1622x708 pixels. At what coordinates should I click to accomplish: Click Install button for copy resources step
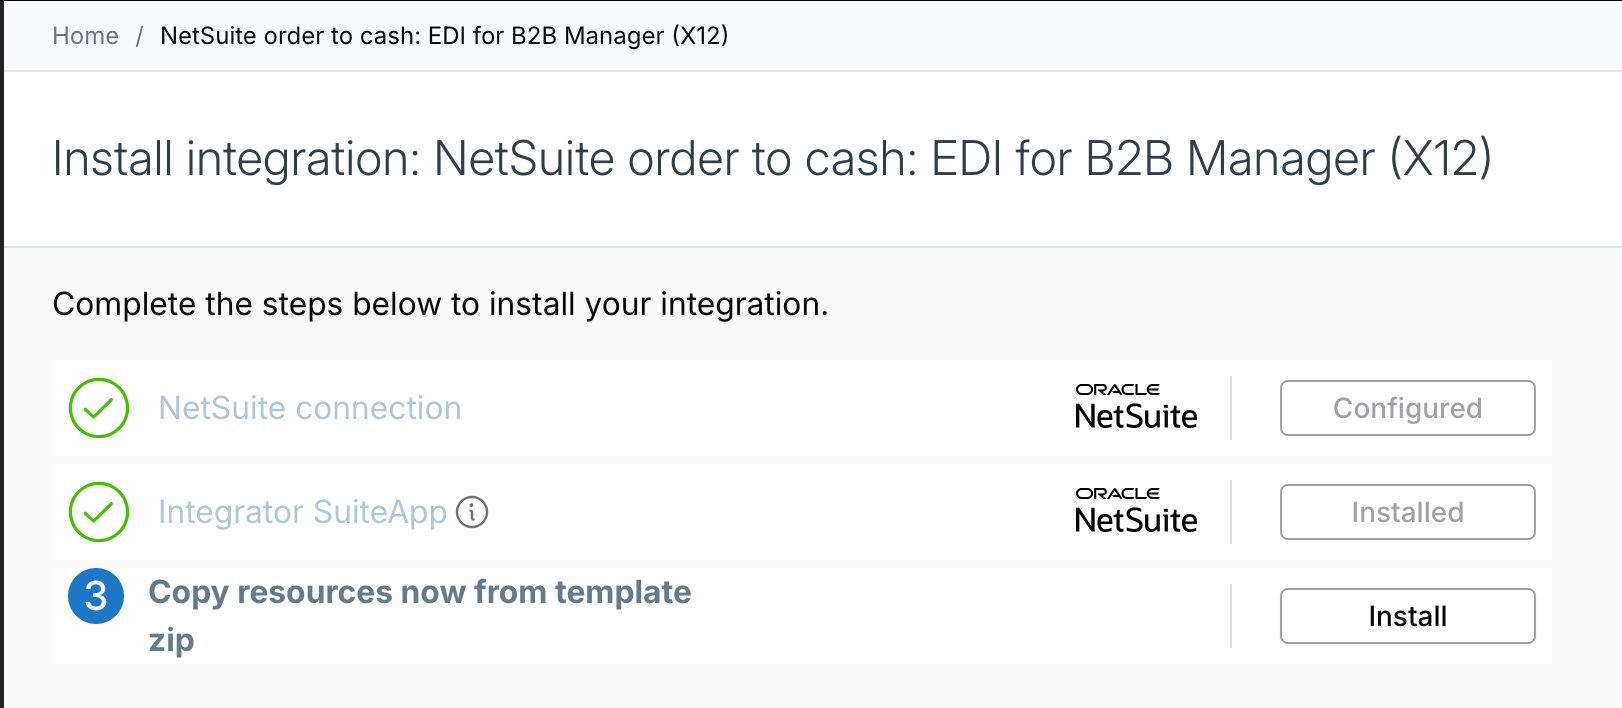tap(1407, 616)
